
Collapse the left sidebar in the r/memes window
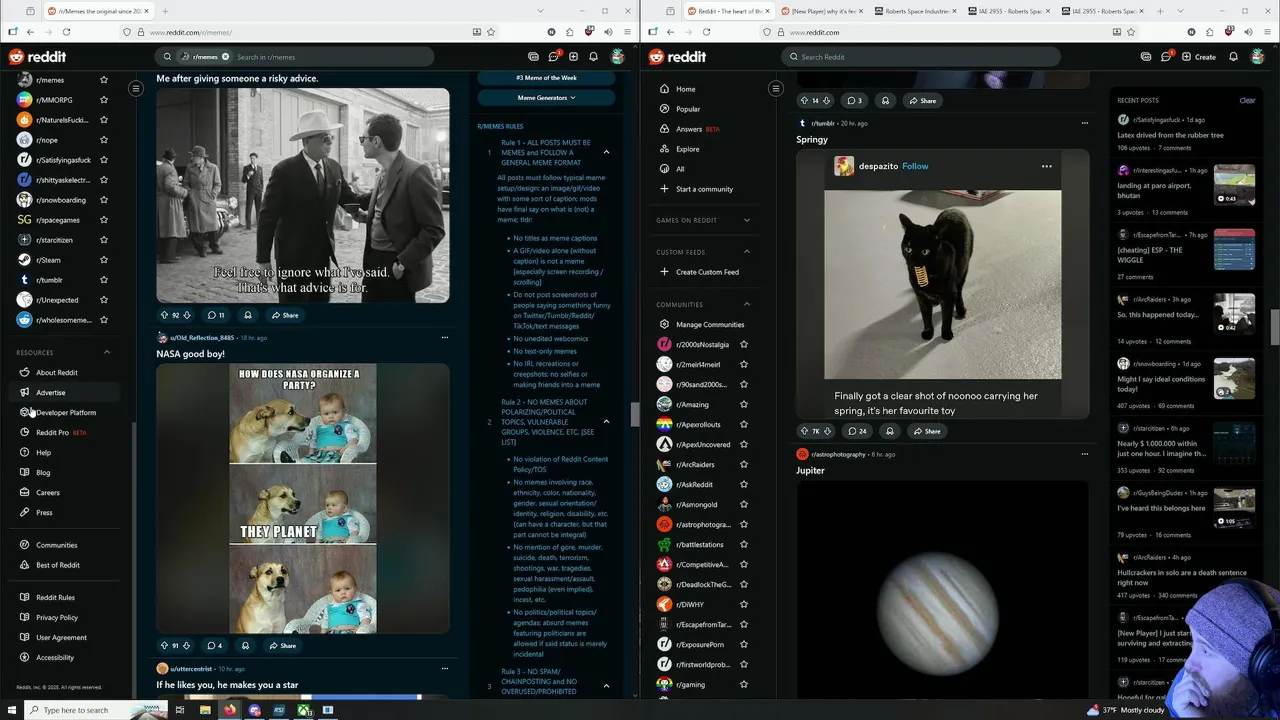[136, 88]
